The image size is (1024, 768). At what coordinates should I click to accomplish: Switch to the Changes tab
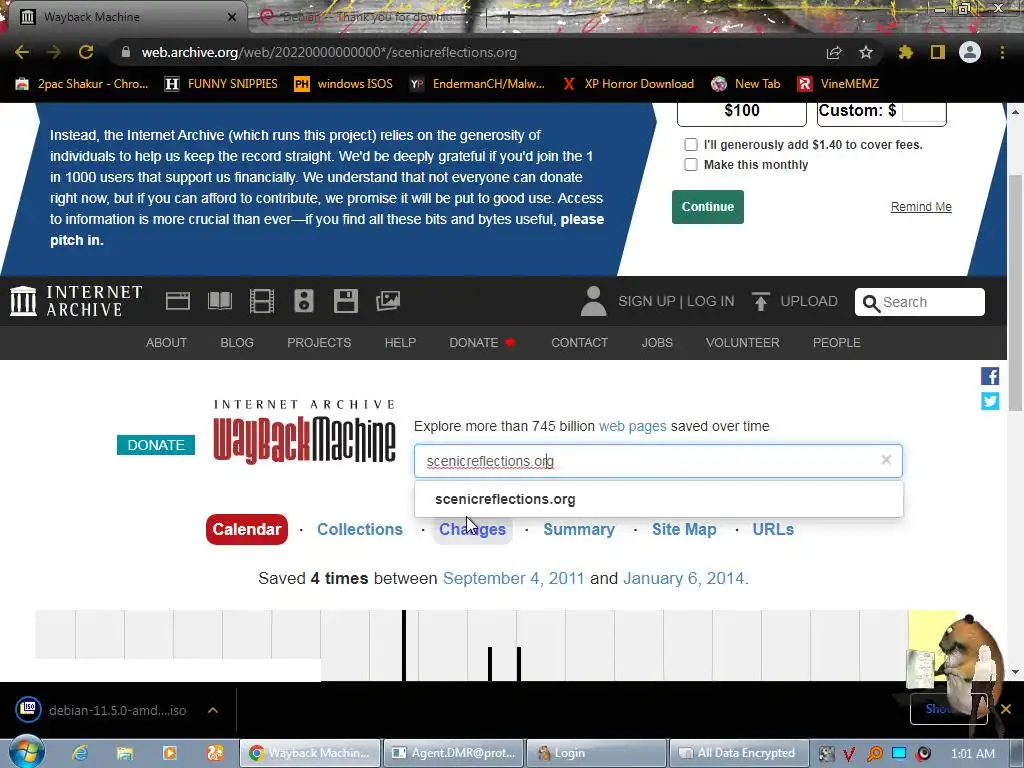(x=472, y=529)
